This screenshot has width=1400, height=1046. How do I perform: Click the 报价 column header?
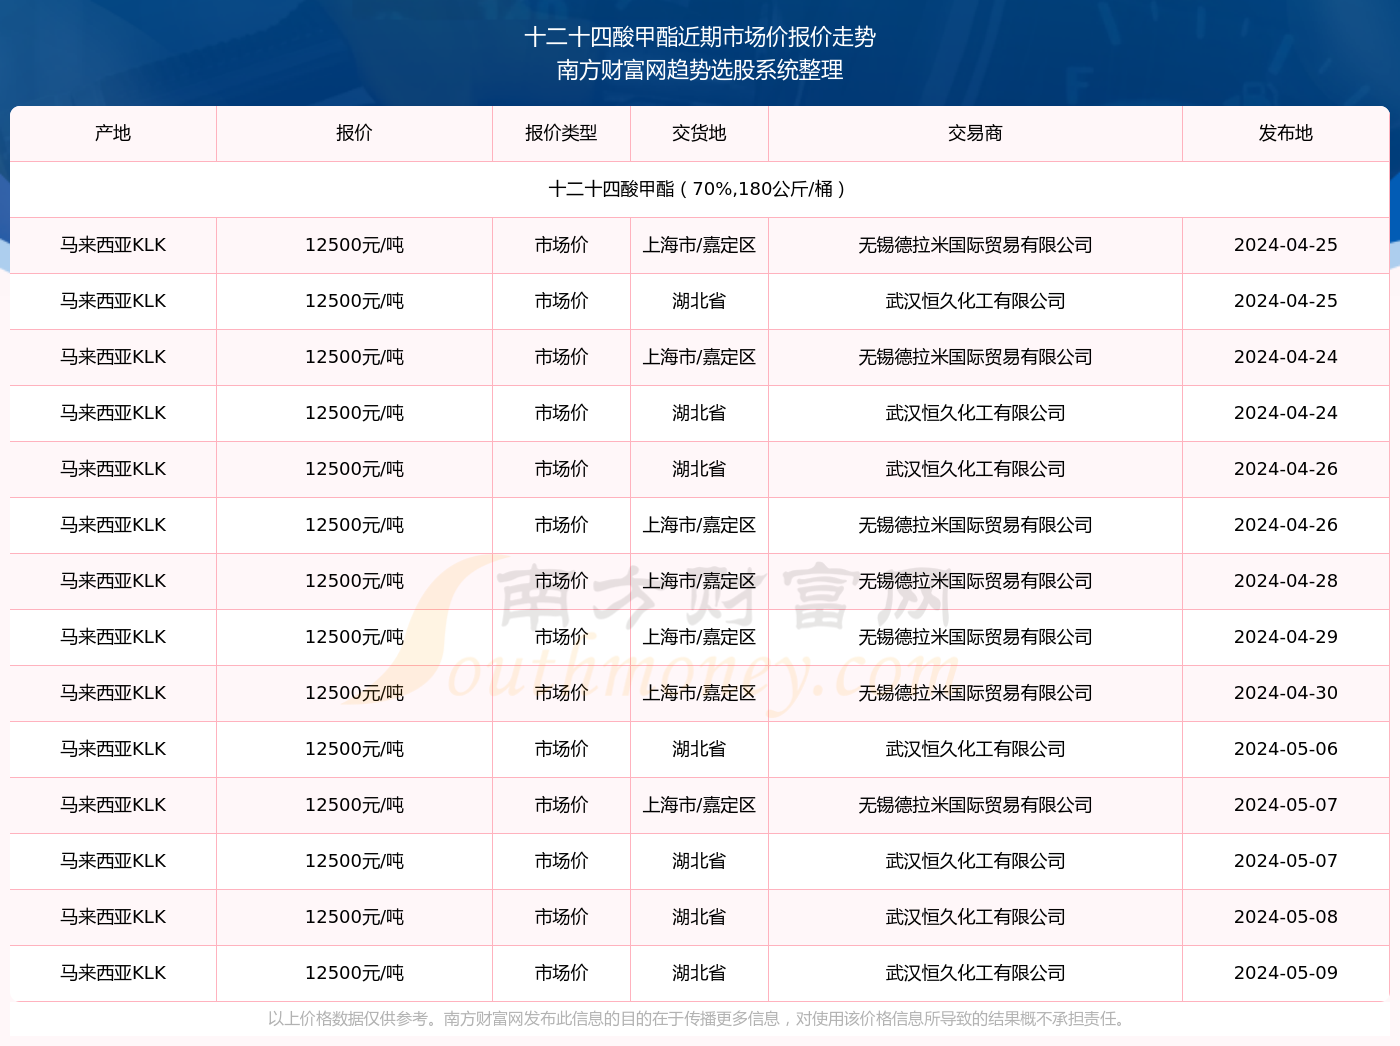pos(354,133)
